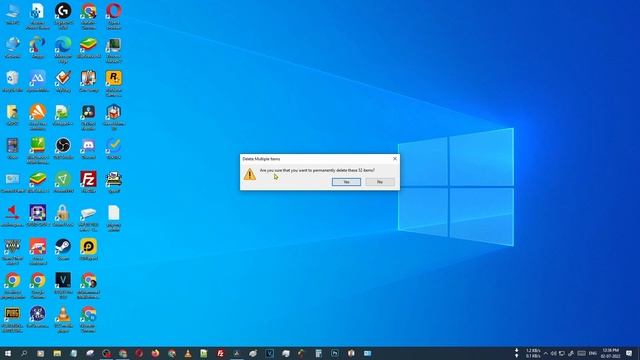Viewport: 640px width, 360px height.
Task: Select the VEGAS Pro desktop shortcut
Action: point(63,285)
